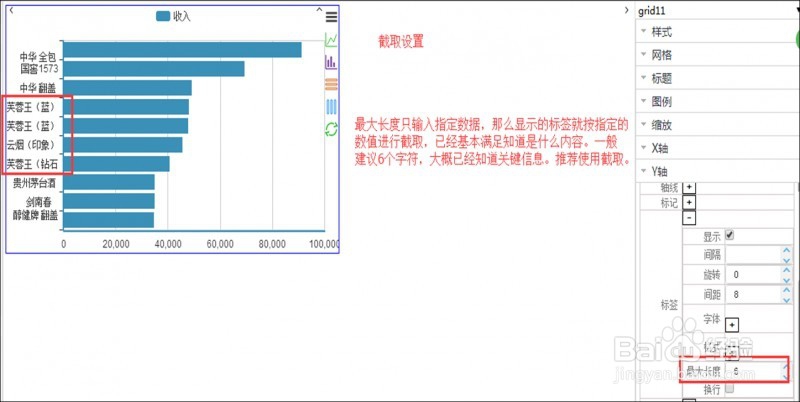This screenshot has height=402, width=800.
Task: Click the 云烟（印象）axis label
Action: [x=31, y=145]
